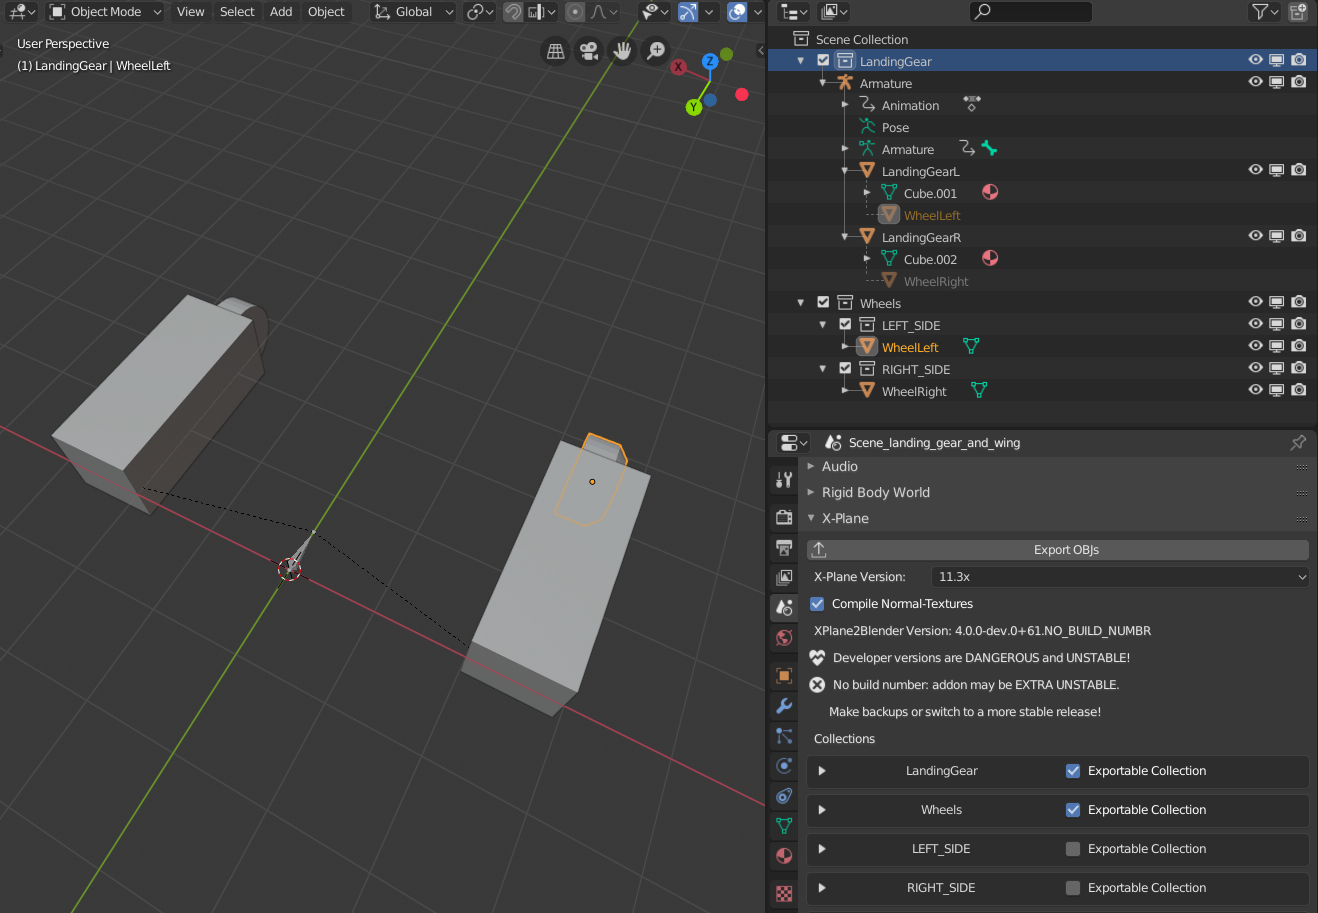Uncheck LEFT_SIDE collection checkbox in outliner

tap(845, 324)
